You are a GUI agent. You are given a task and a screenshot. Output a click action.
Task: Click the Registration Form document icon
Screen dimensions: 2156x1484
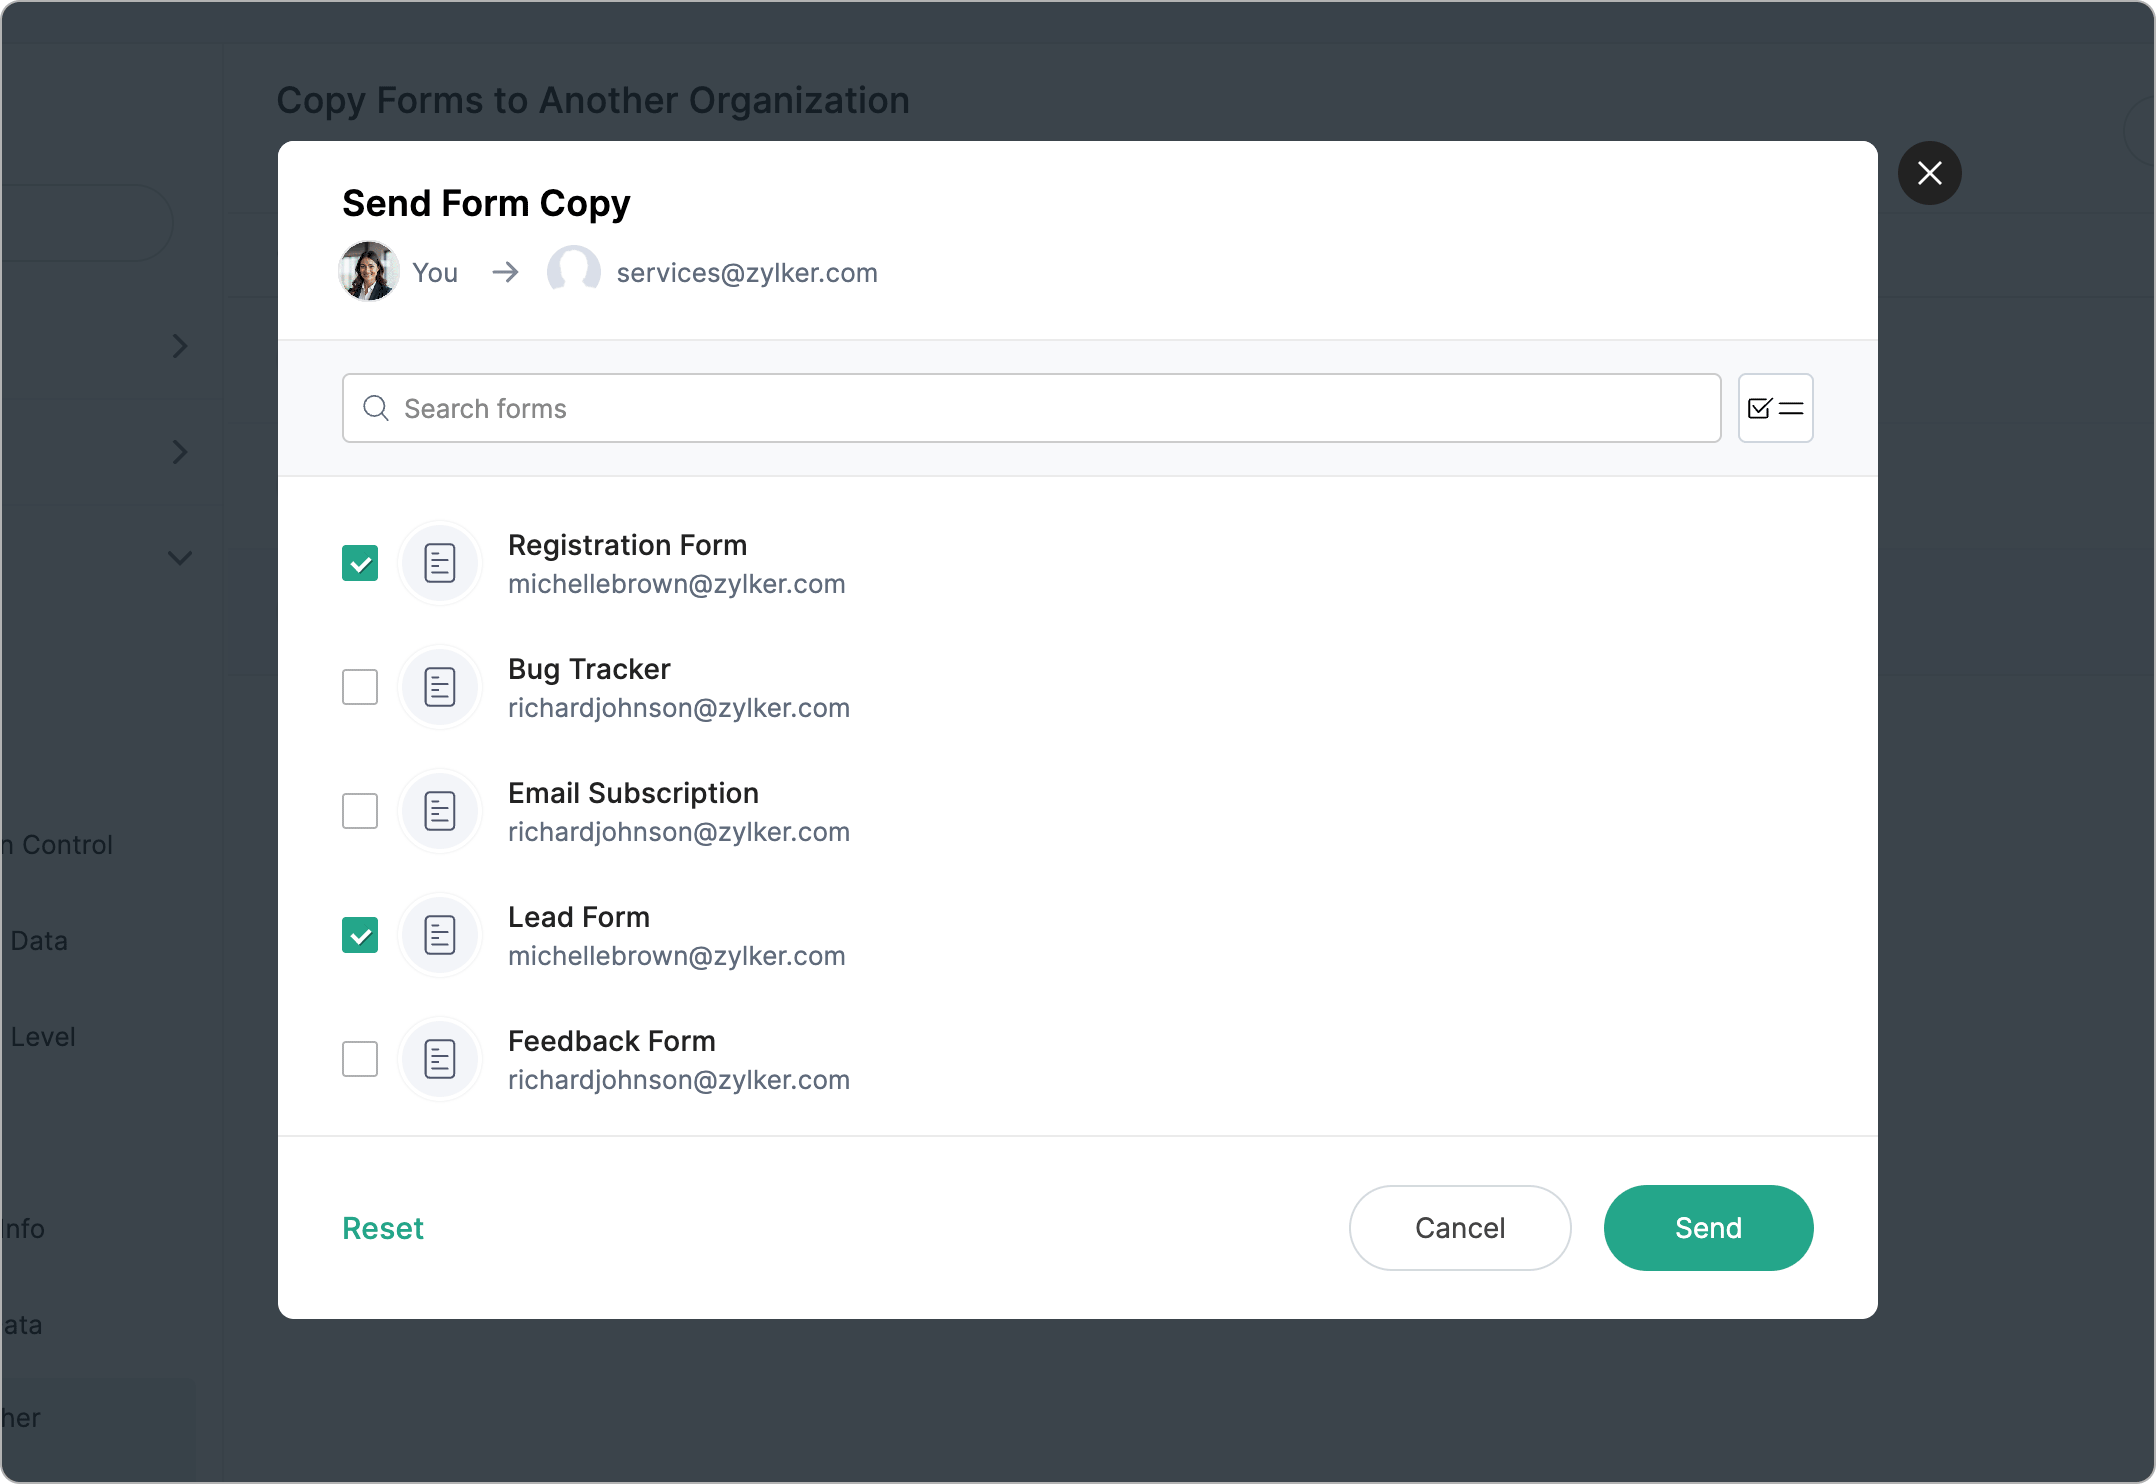(x=440, y=564)
